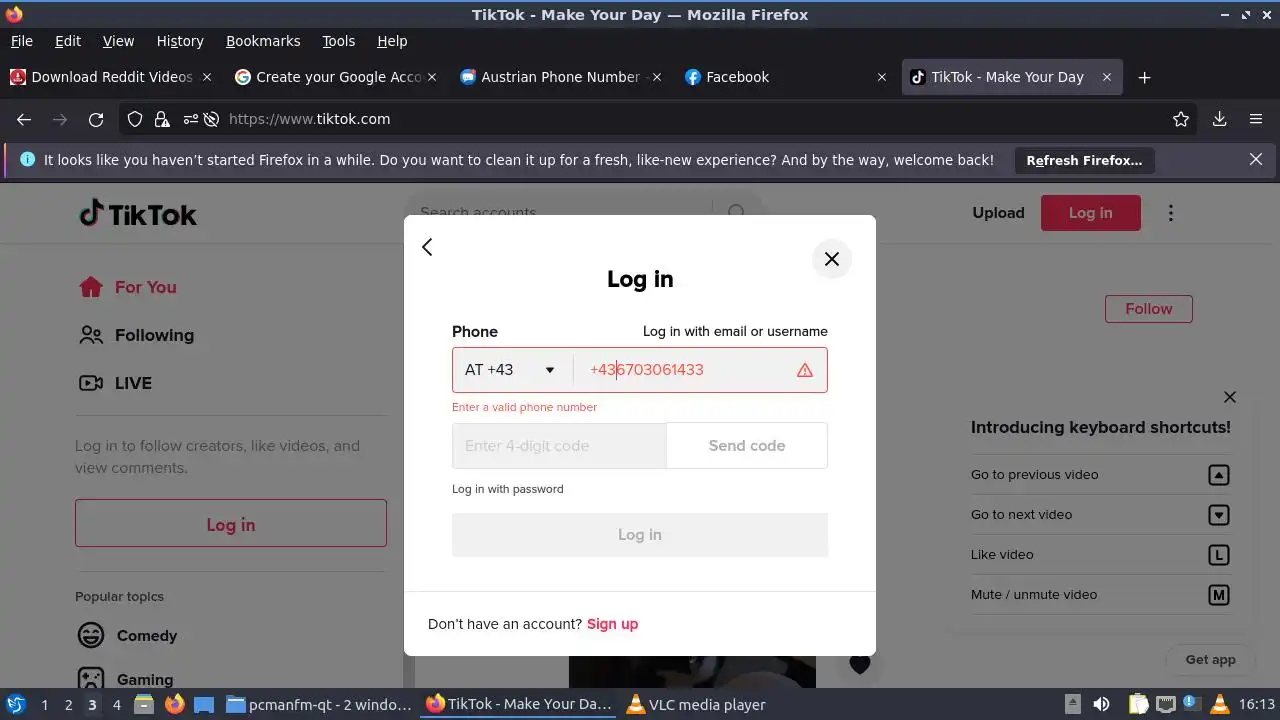Click the Refresh Firefox button
Screen dimensions: 1280x720
[1084, 160]
